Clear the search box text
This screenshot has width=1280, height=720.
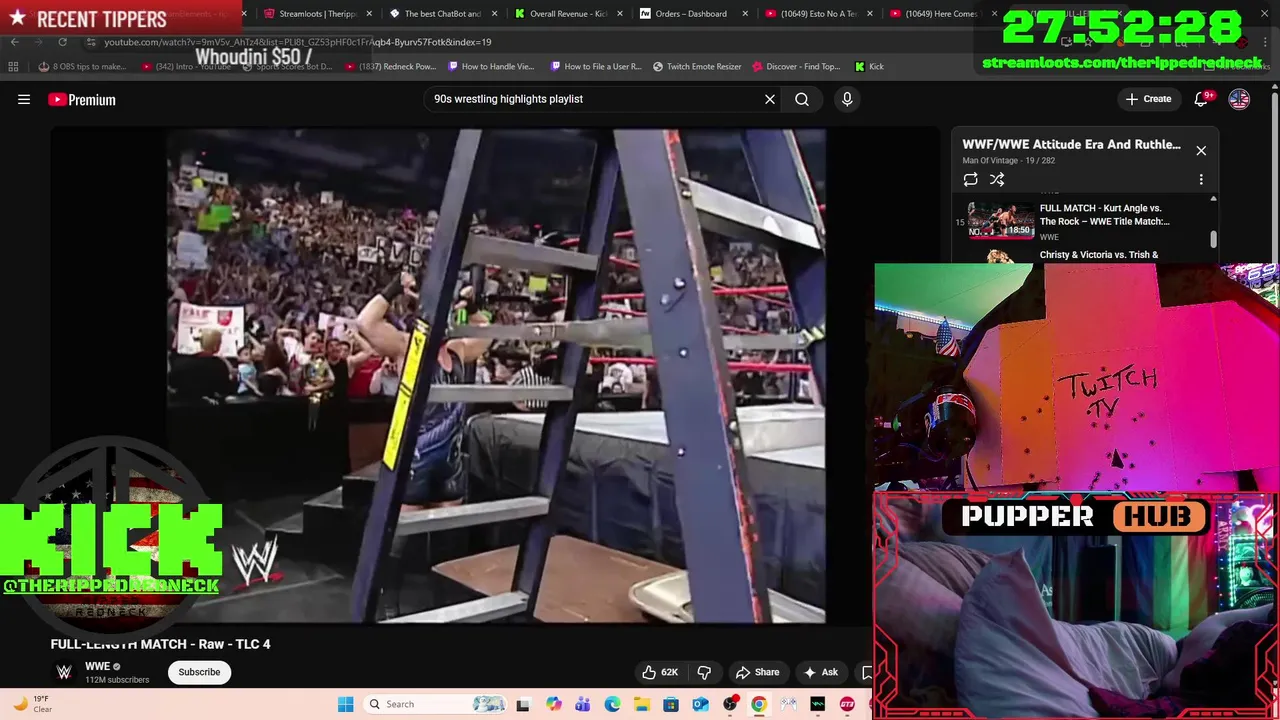click(770, 99)
